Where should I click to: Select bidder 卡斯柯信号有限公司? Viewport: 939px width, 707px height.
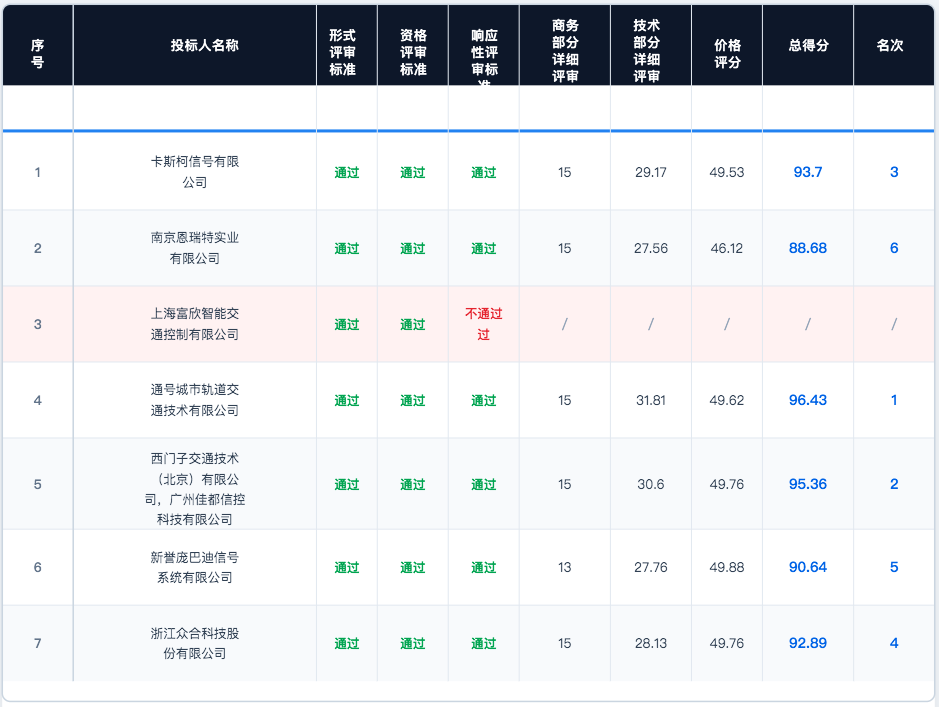point(195,172)
